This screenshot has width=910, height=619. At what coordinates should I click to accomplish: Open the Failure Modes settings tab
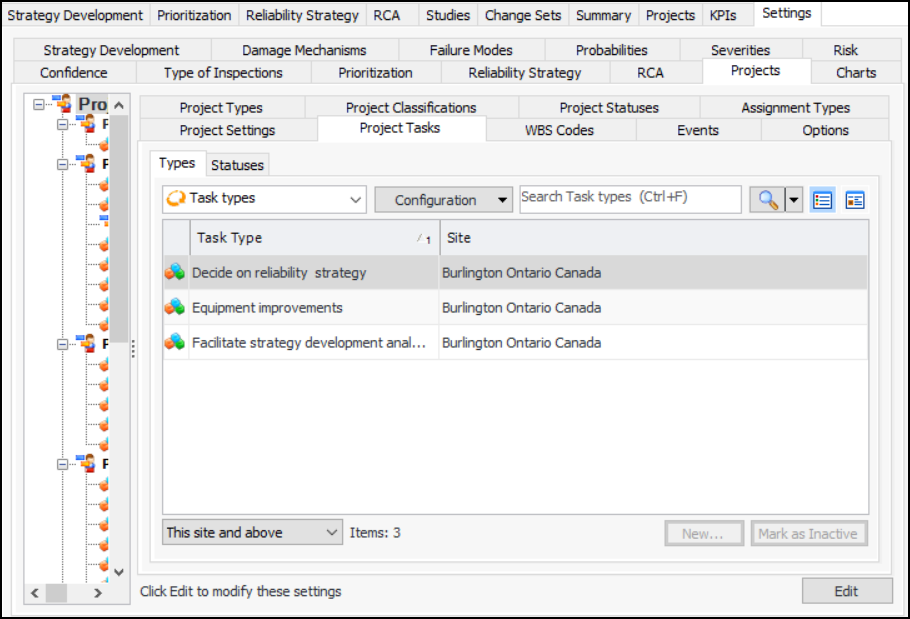(471, 50)
